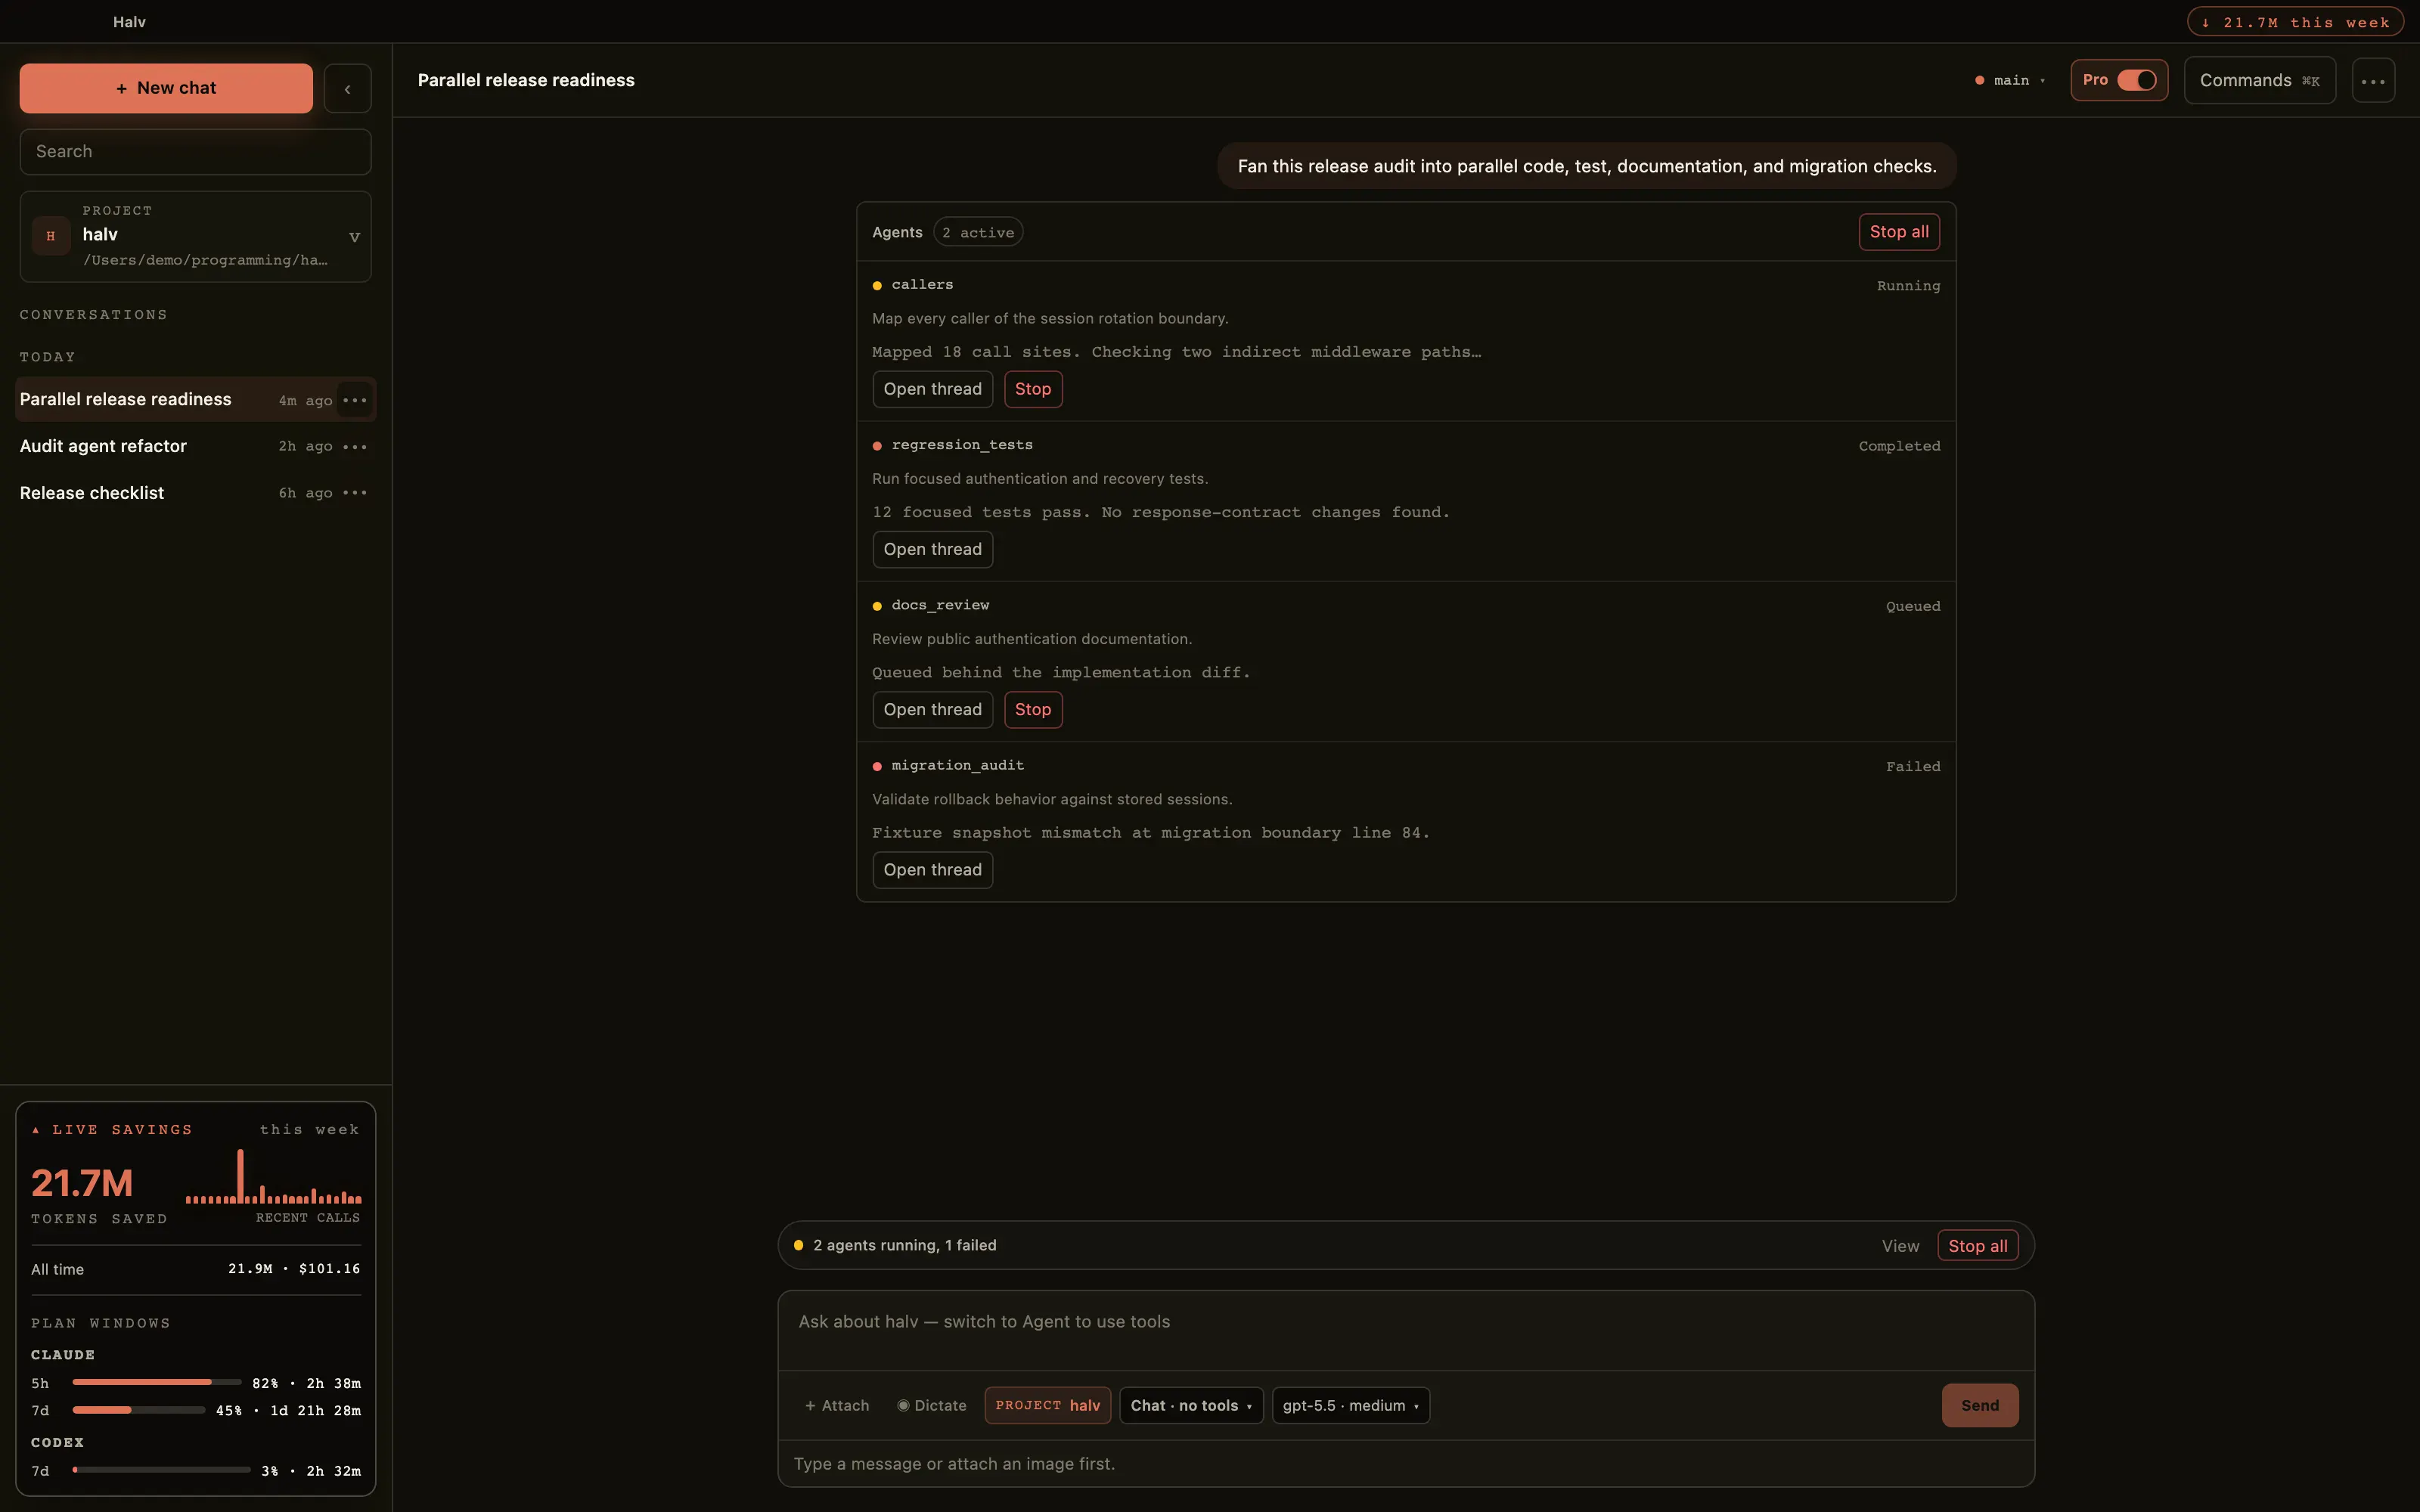
Task: Open the Commands palette button
Action: tap(2259, 80)
